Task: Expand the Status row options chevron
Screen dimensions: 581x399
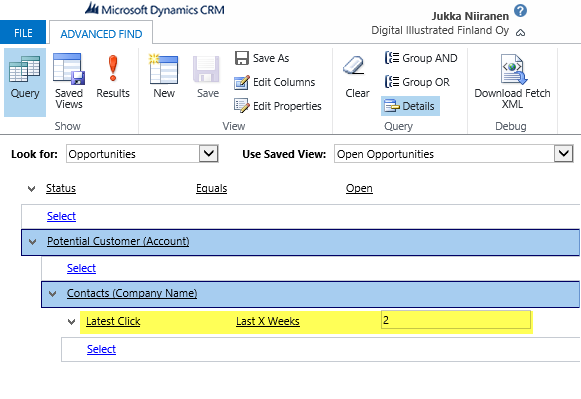Action: [x=31, y=189]
